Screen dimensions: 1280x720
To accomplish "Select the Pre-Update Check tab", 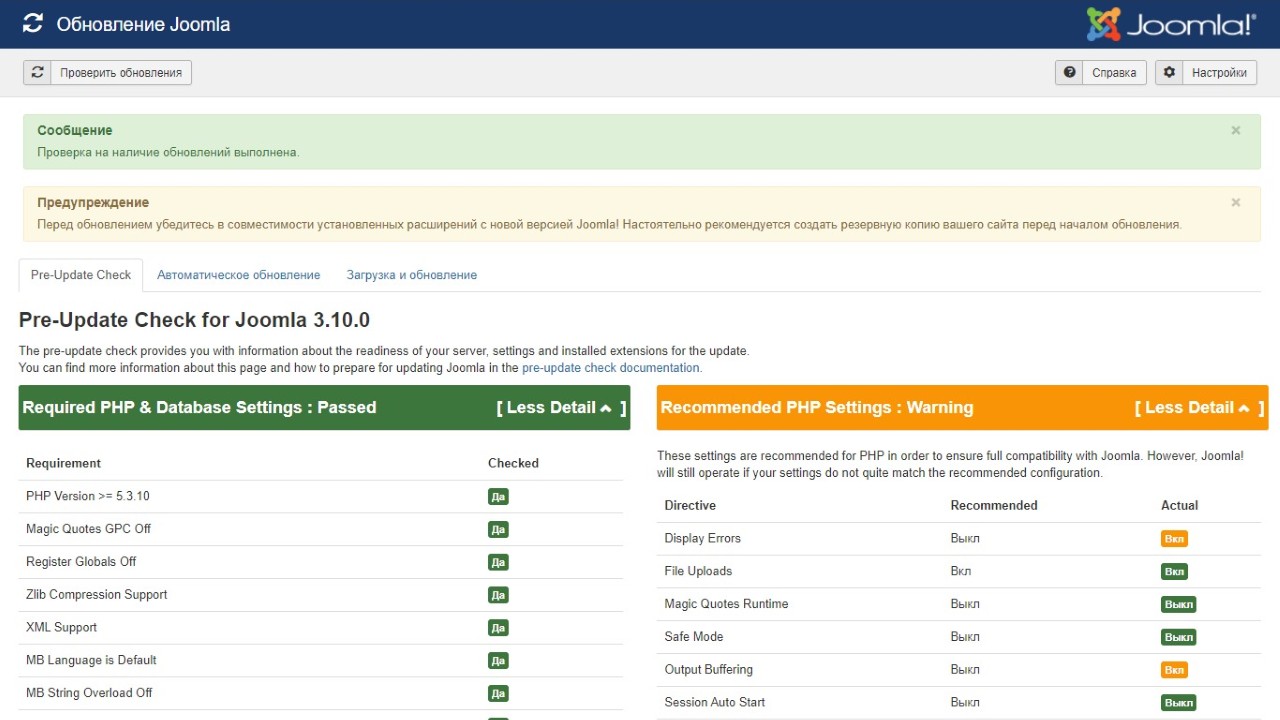I will pyautogui.click(x=81, y=275).
